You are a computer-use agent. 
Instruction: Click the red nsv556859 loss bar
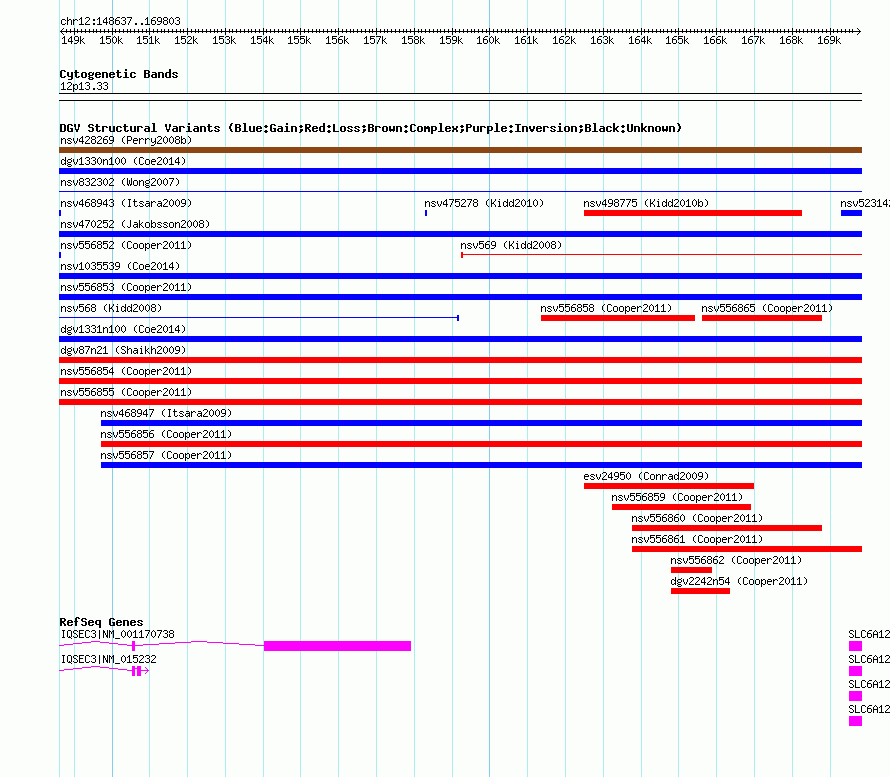pyautogui.click(x=681, y=507)
